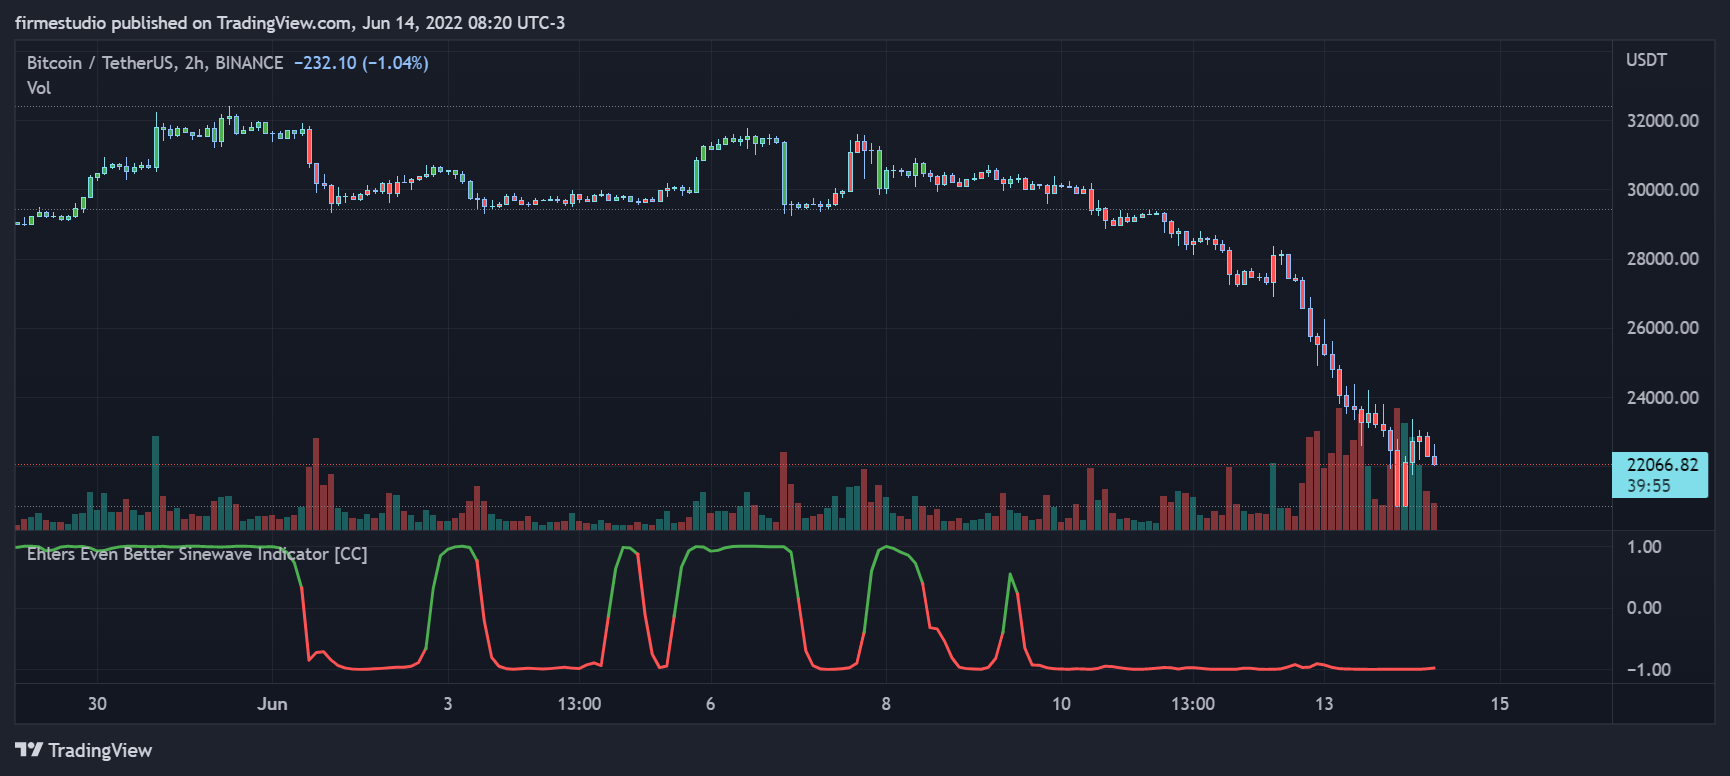
Task: Click the Vol indicator label
Action: coord(39,88)
